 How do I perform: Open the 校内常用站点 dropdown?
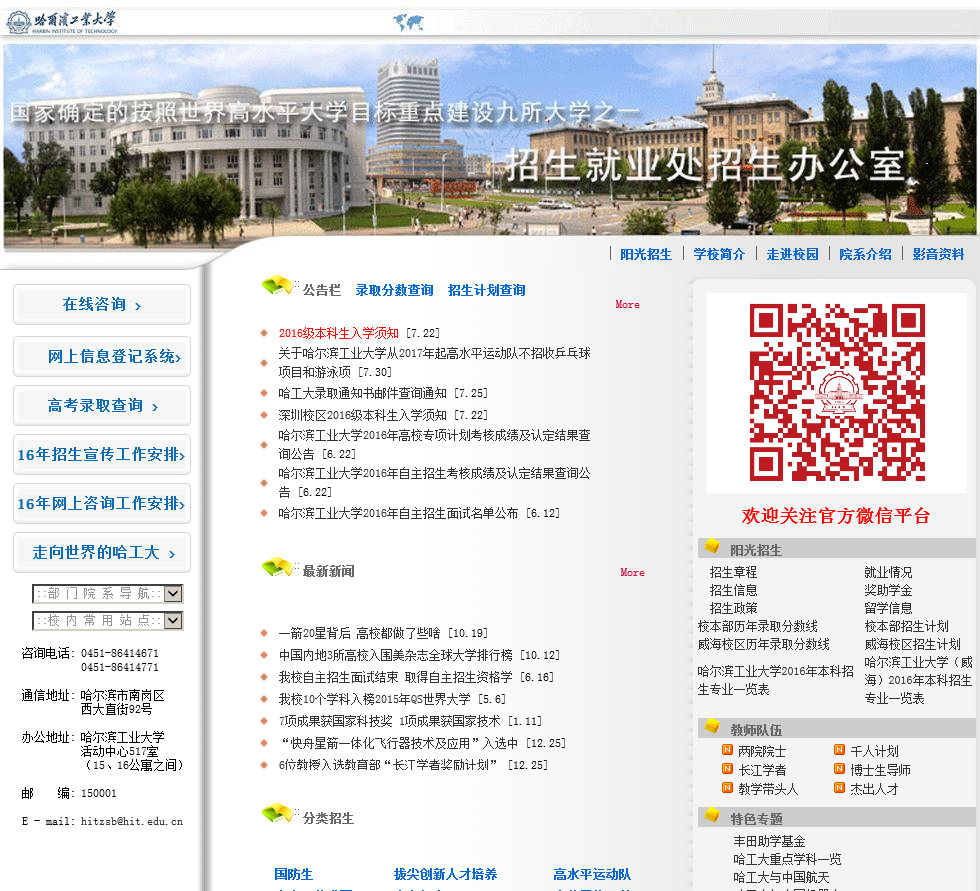tap(108, 620)
